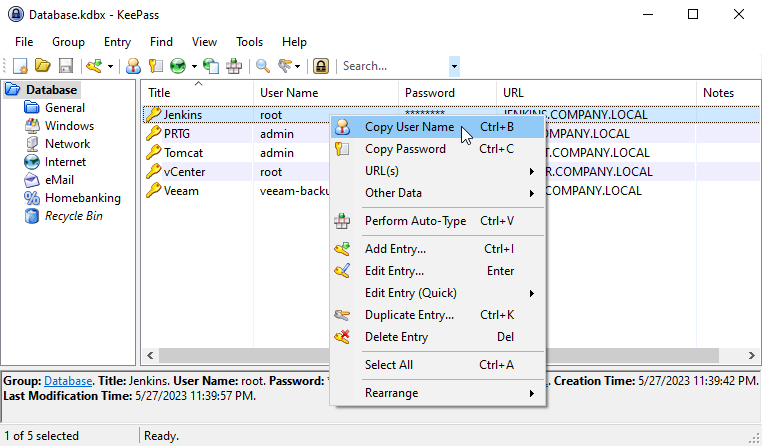The width and height of the screenshot is (762, 446).
Task: Click the Show Entries toolbar icon
Action: coord(285,66)
